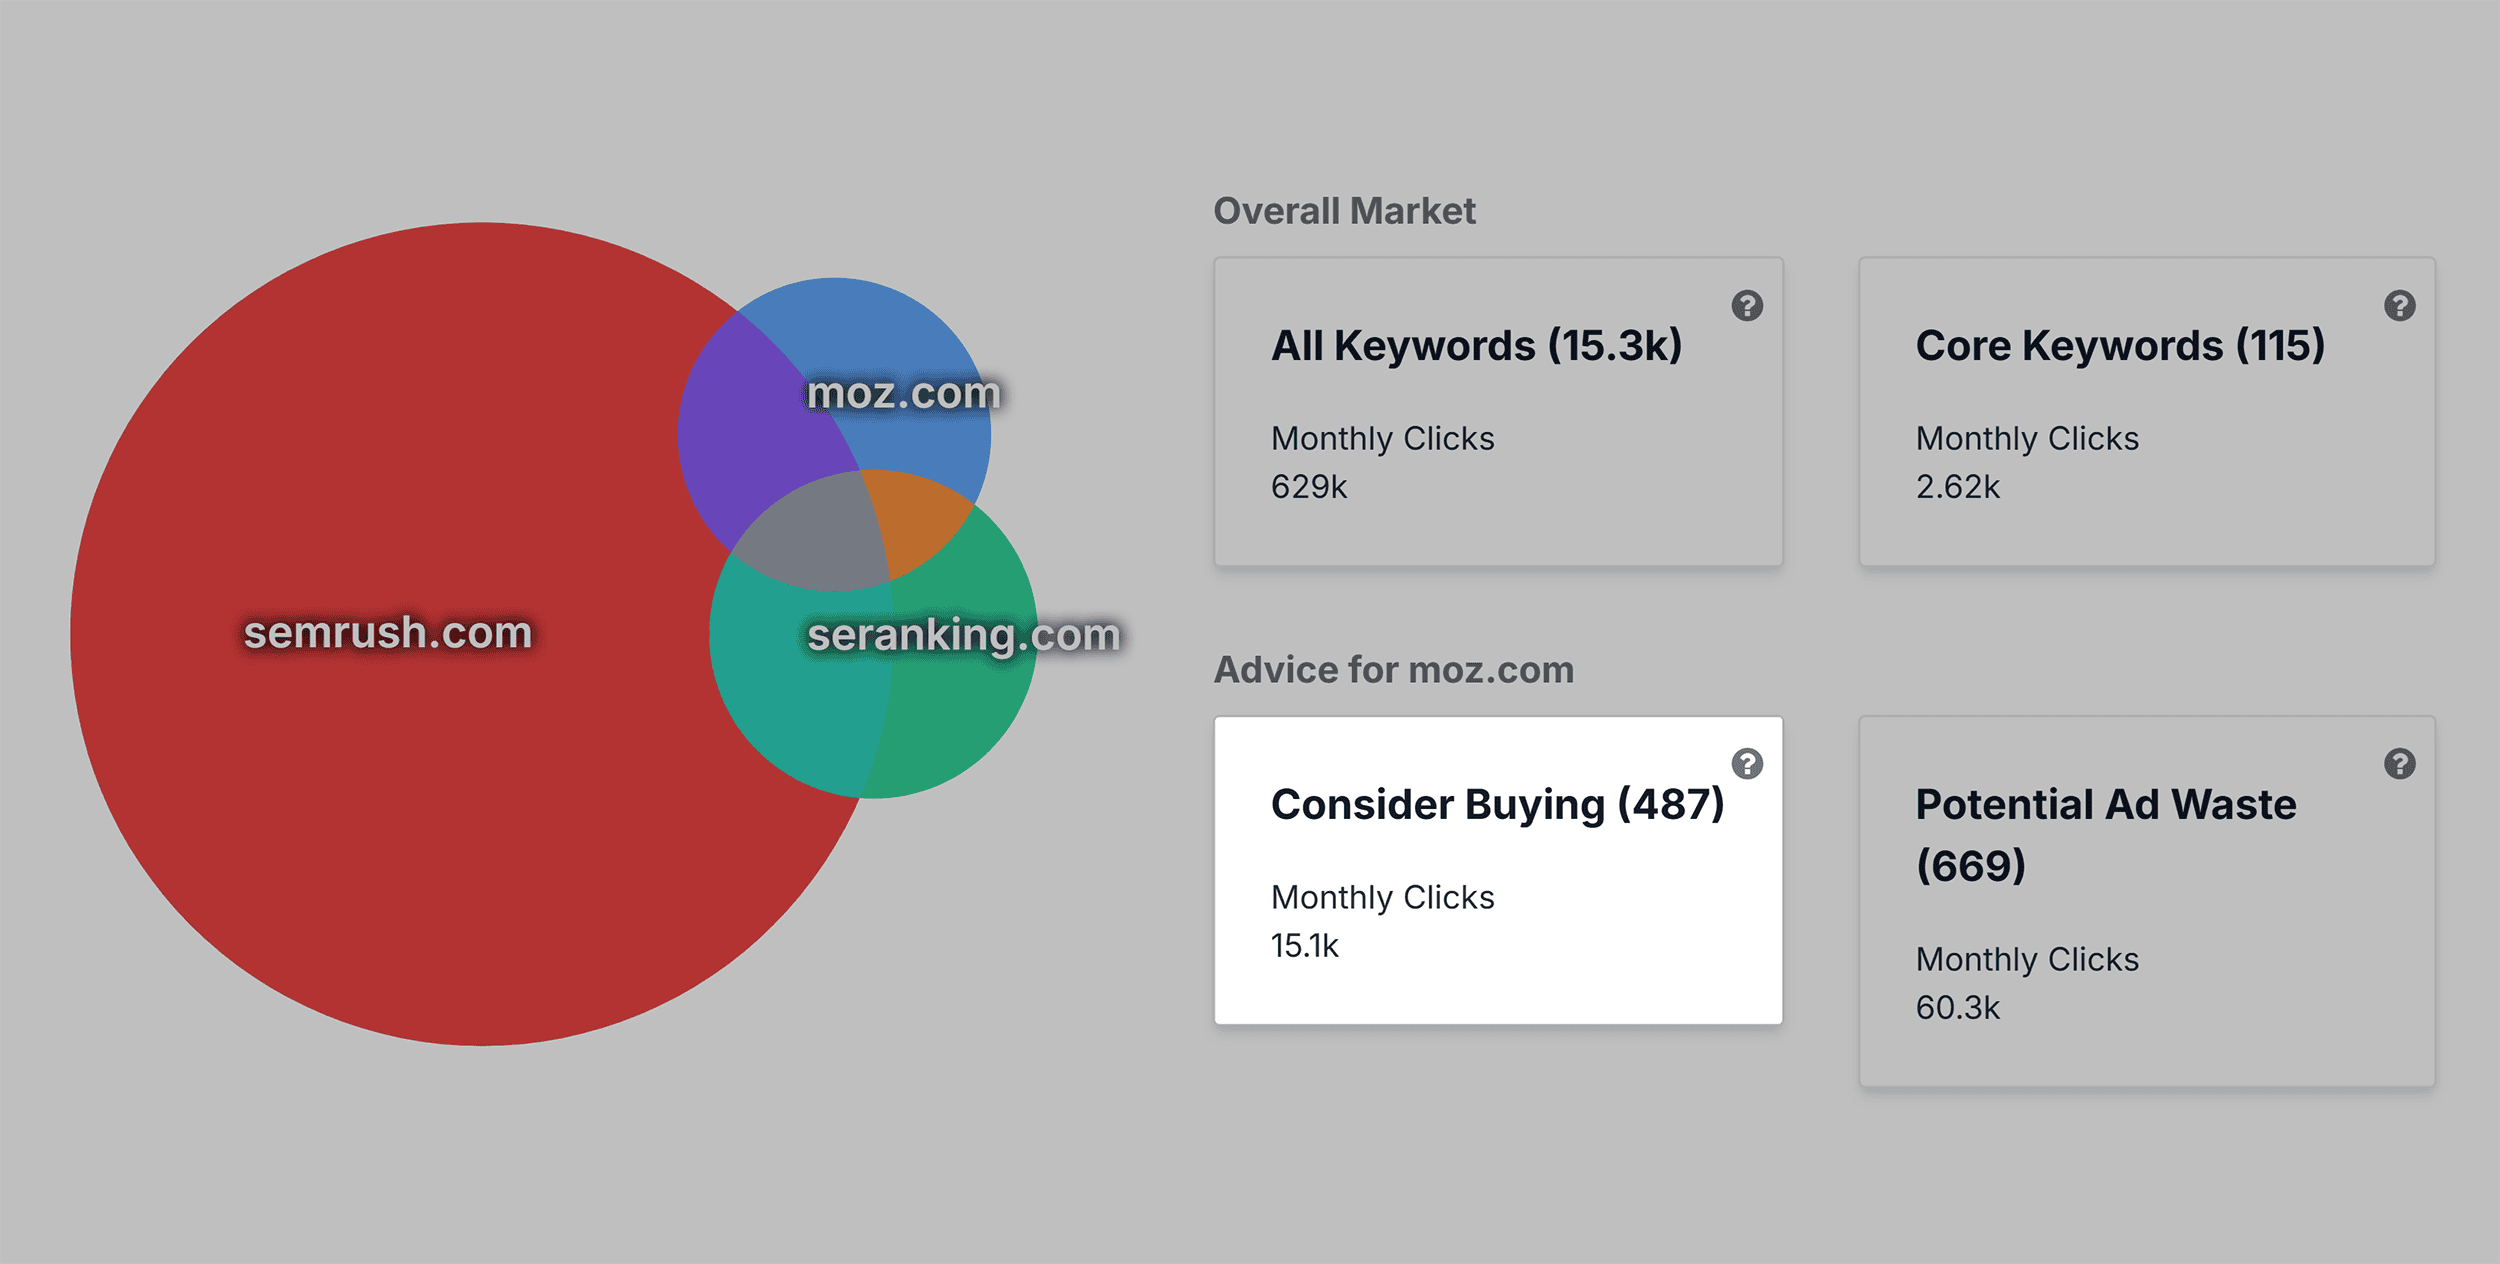The width and height of the screenshot is (2500, 1264).
Task: Click help icon on Consider Buying card
Action: click(x=1747, y=764)
